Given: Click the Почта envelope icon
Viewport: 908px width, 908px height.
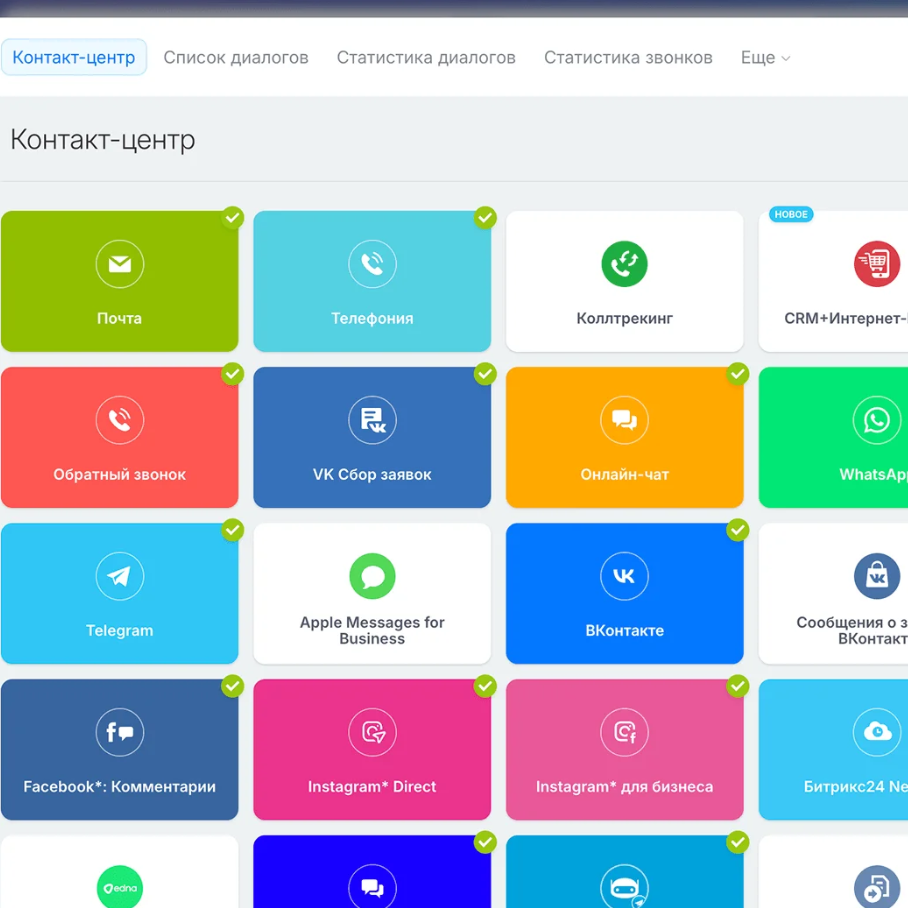Looking at the screenshot, I should [120, 264].
